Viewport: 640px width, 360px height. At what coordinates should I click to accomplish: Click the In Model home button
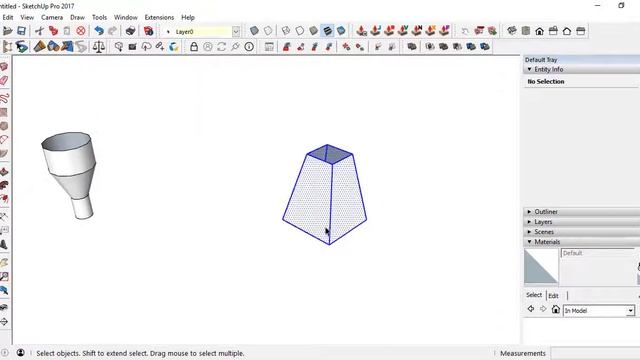tap(556, 309)
